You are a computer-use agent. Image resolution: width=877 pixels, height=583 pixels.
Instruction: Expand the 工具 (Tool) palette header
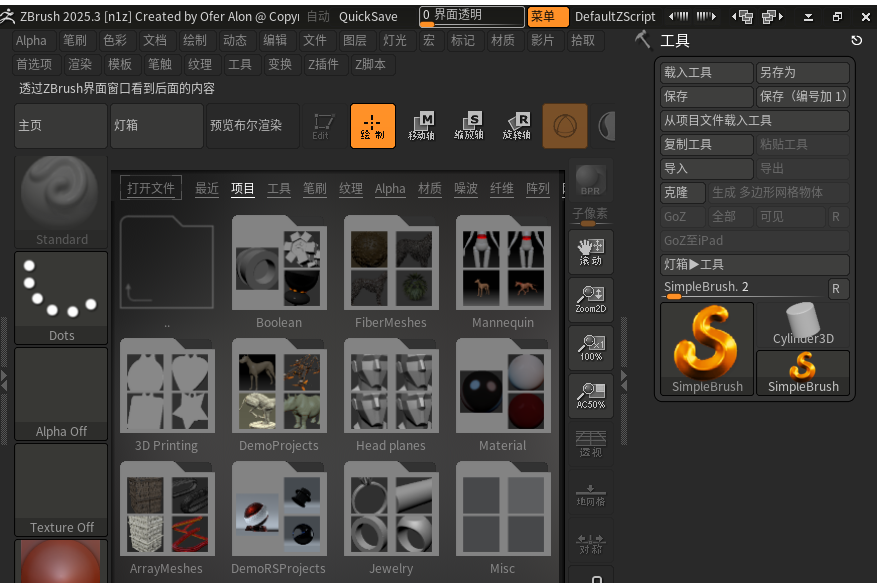click(x=675, y=41)
